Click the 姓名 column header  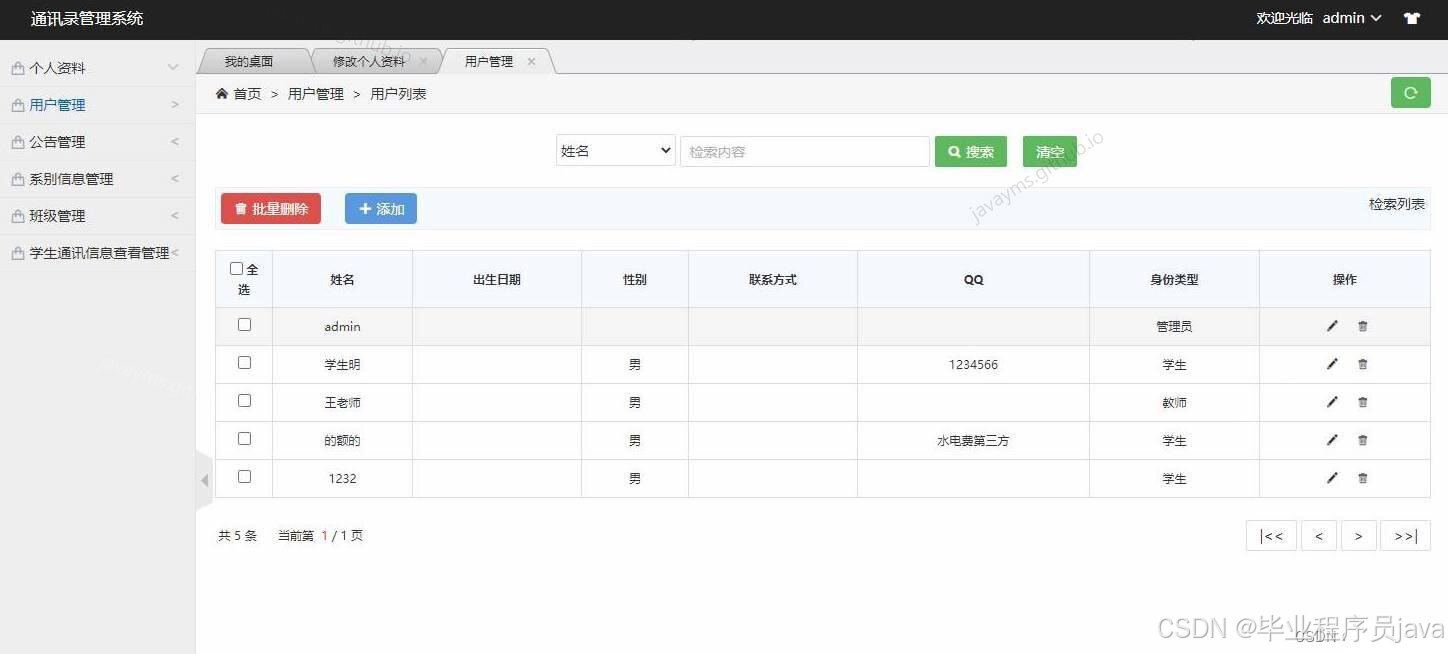point(342,279)
